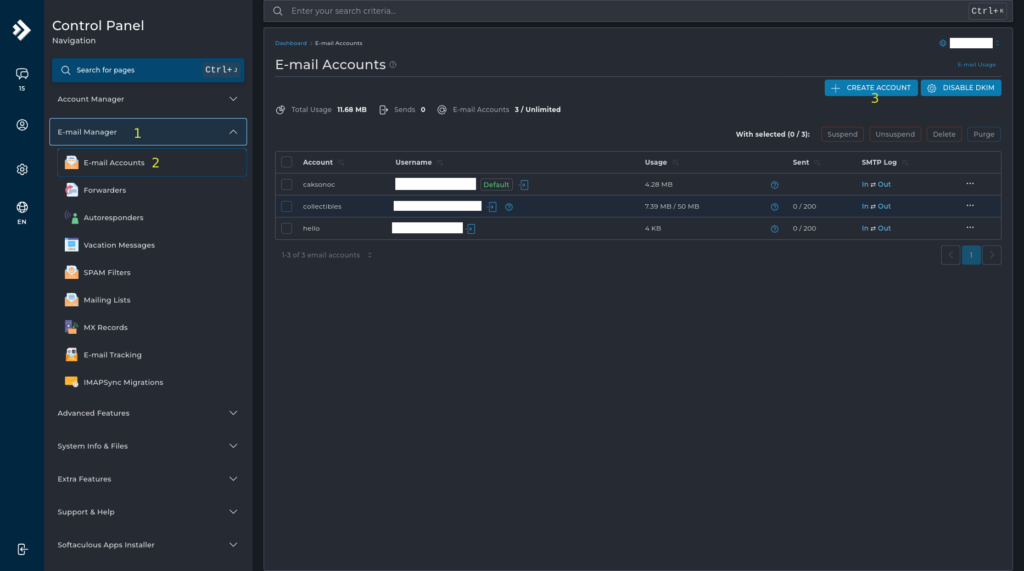Click the Purge button

point(984,135)
